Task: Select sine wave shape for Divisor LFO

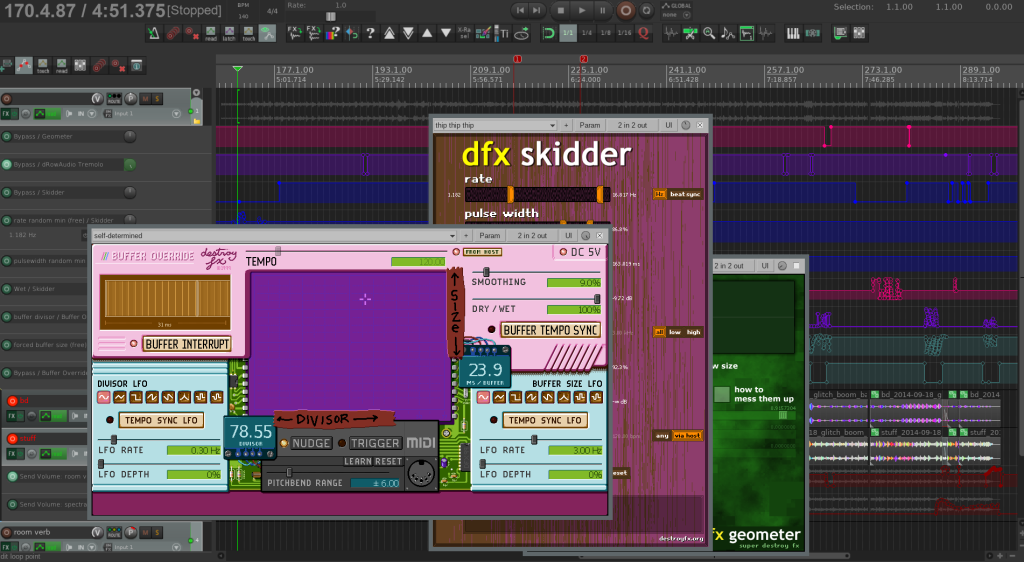Action: pos(104,398)
